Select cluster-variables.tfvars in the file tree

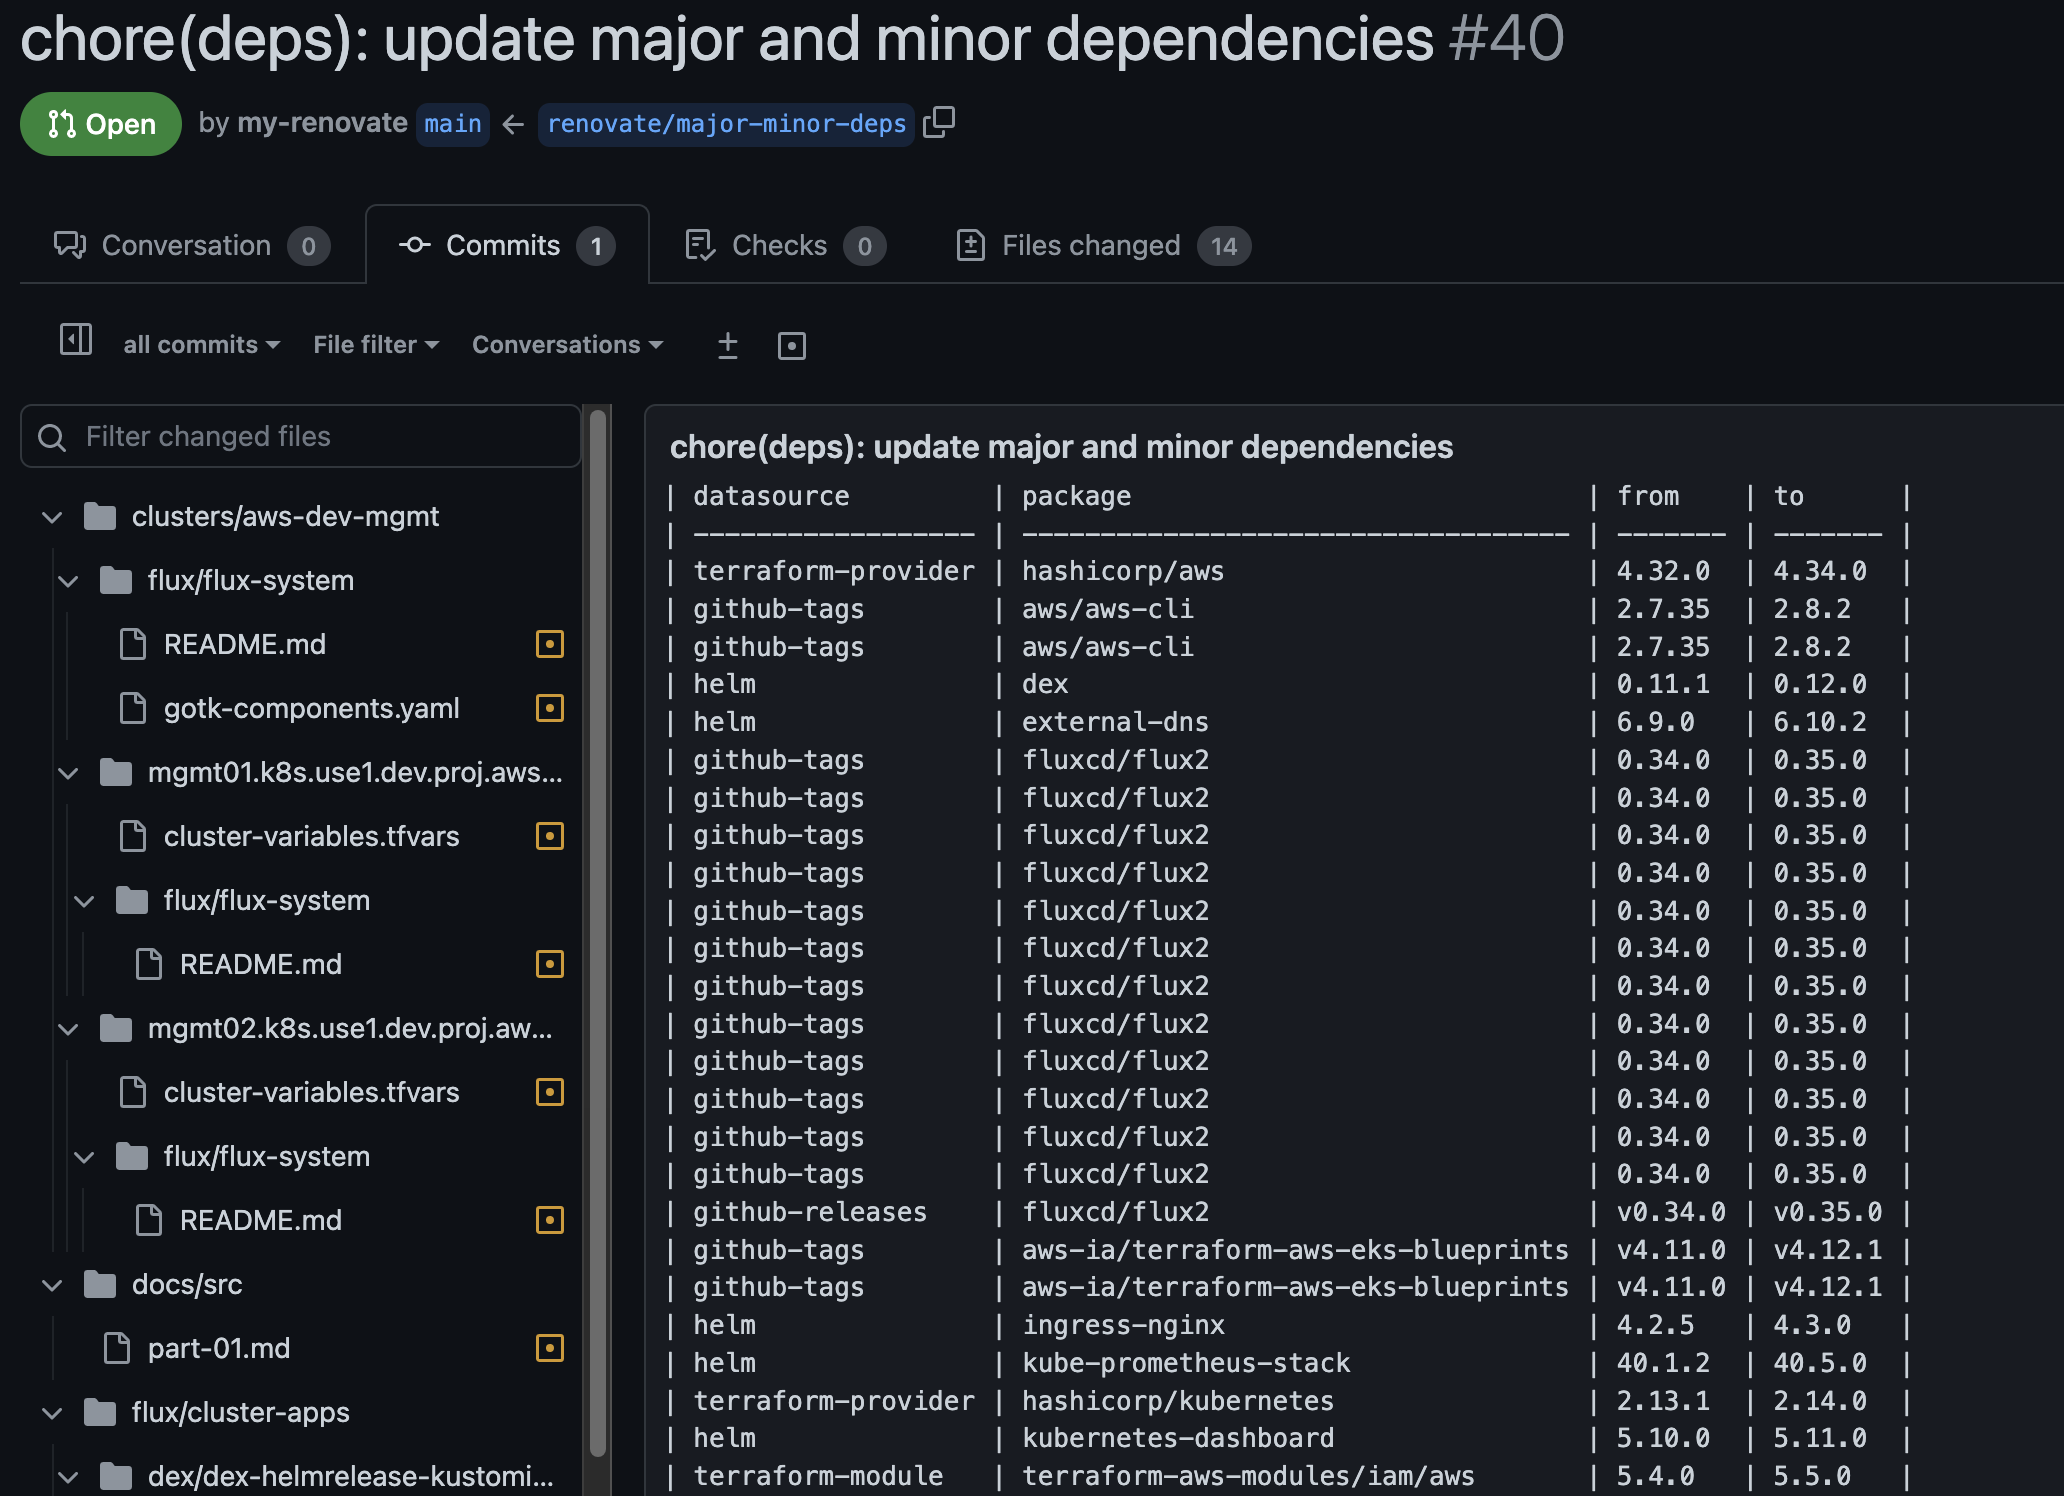[311, 836]
